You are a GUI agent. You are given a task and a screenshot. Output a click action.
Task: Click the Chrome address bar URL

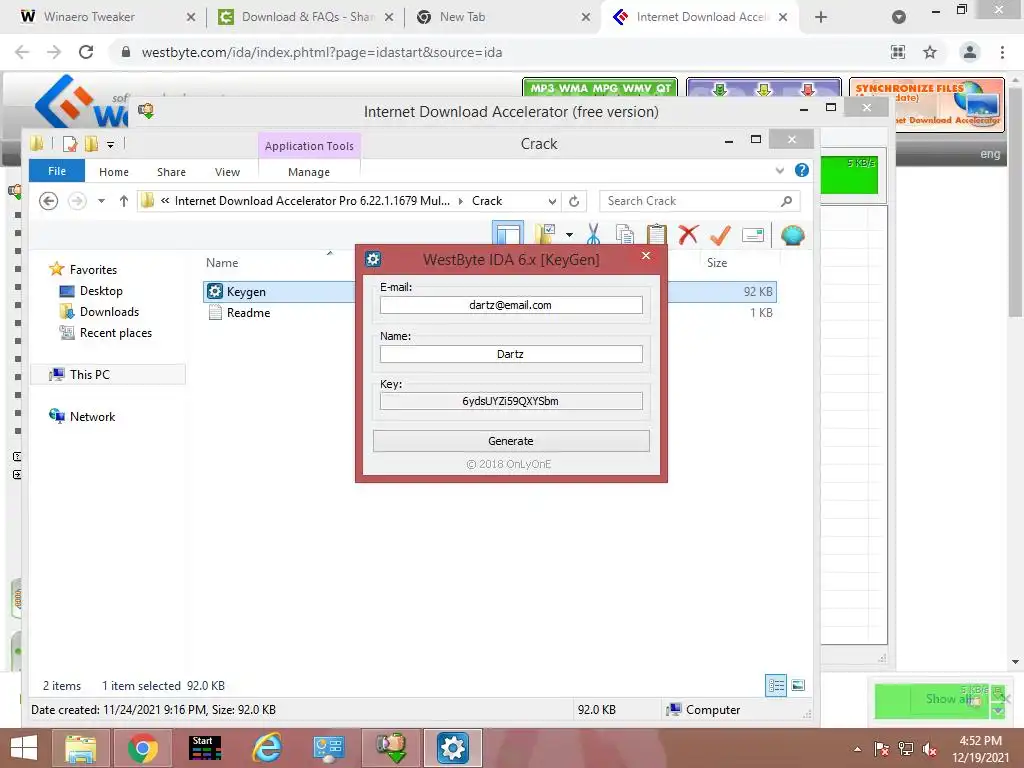(x=322, y=52)
